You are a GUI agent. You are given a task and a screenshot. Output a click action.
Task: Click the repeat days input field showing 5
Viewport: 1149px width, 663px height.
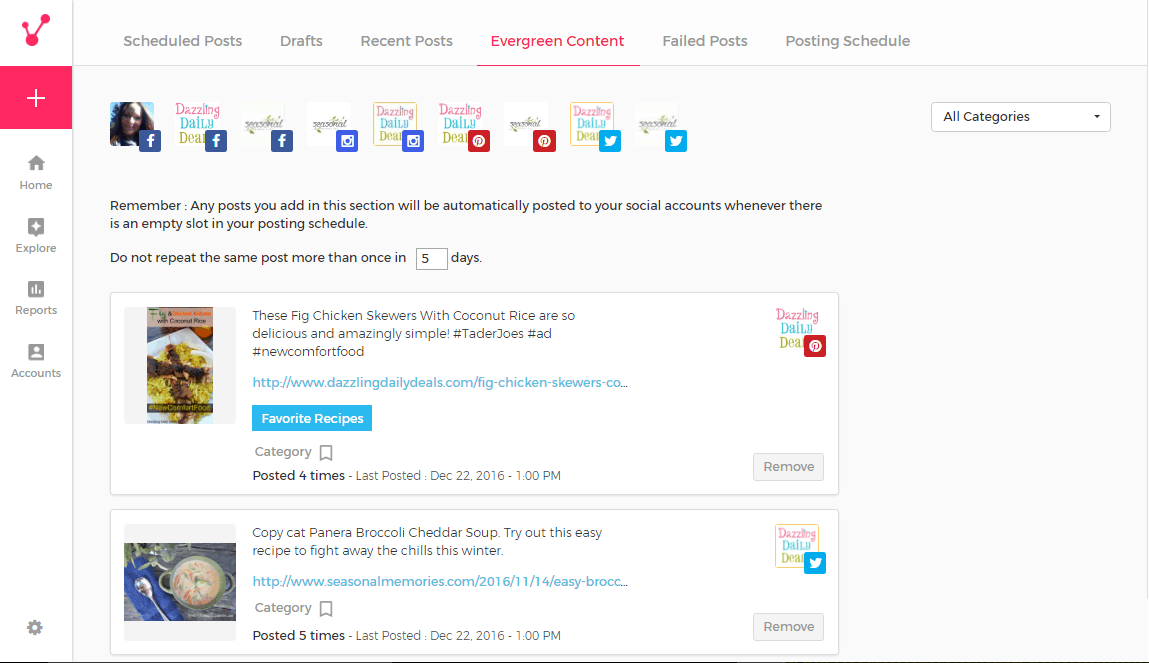point(431,258)
